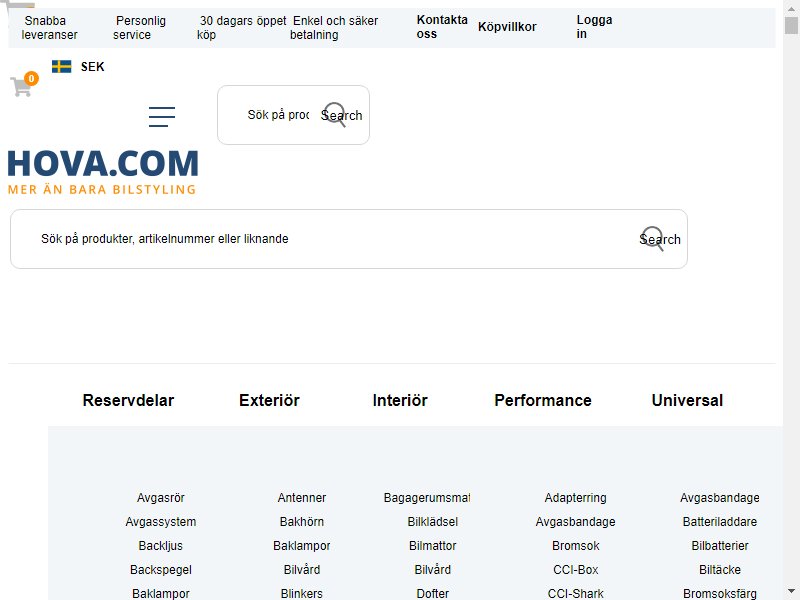Click the scrollbar down arrow
Viewport: 800px width, 600px height.
pyautogui.click(x=791, y=591)
